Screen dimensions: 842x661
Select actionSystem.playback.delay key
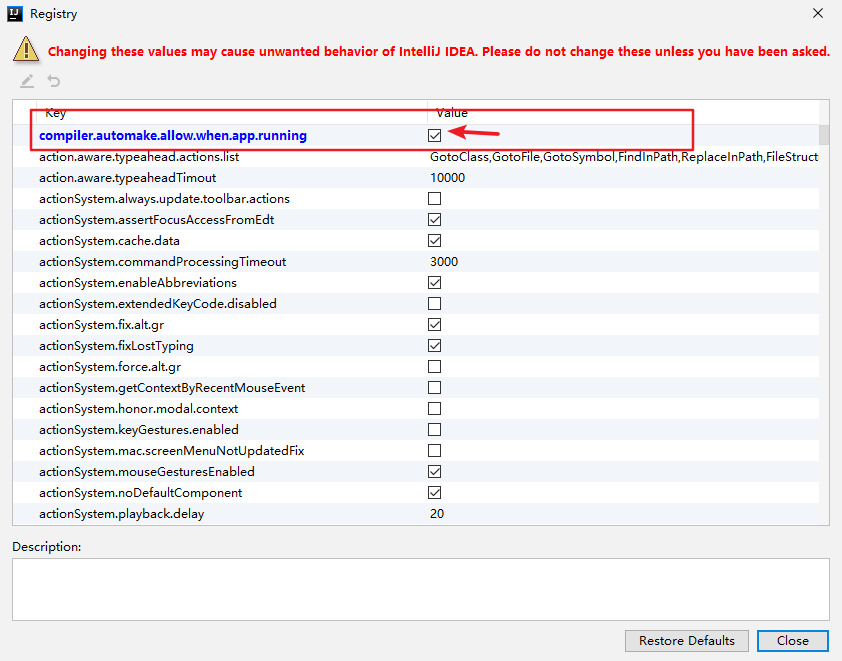tap(122, 514)
